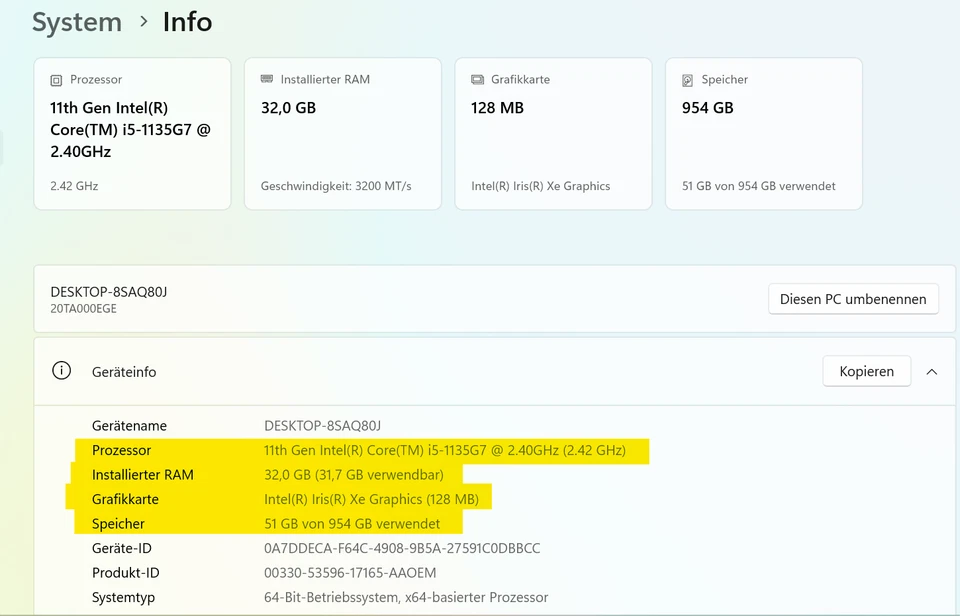Select the Gerätename row value DESKTOP-8SAQ80J
The image size is (960, 616).
click(x=322, y=426)
